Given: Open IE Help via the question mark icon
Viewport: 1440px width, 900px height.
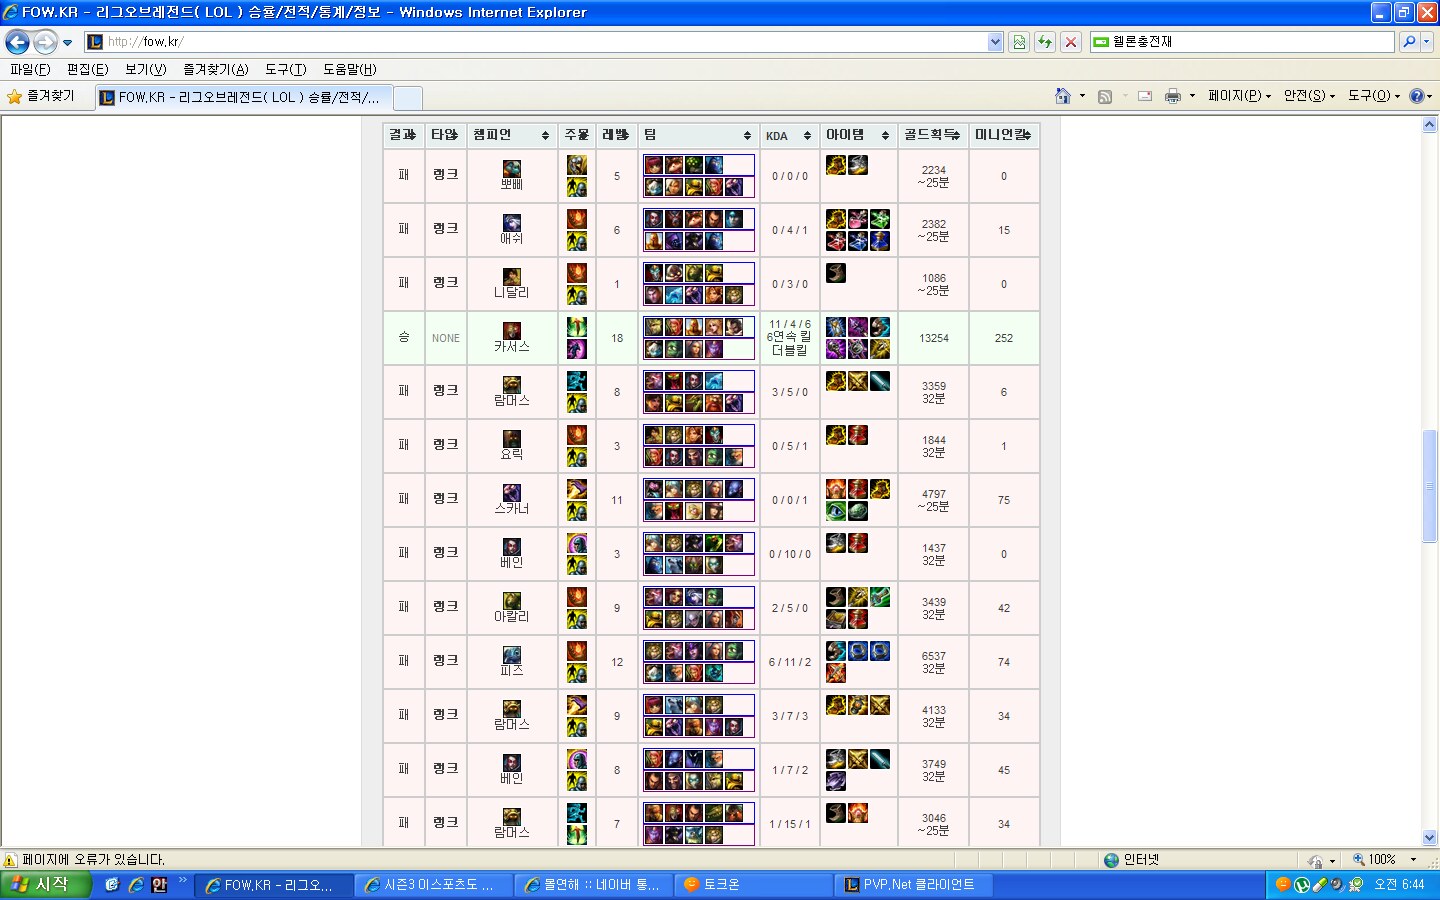Looking at the screenshot, I should [1416, 96].
